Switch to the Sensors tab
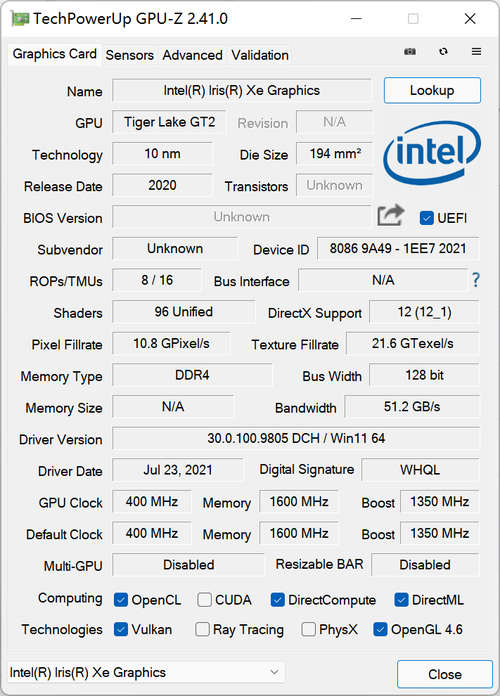 [130, 55]
